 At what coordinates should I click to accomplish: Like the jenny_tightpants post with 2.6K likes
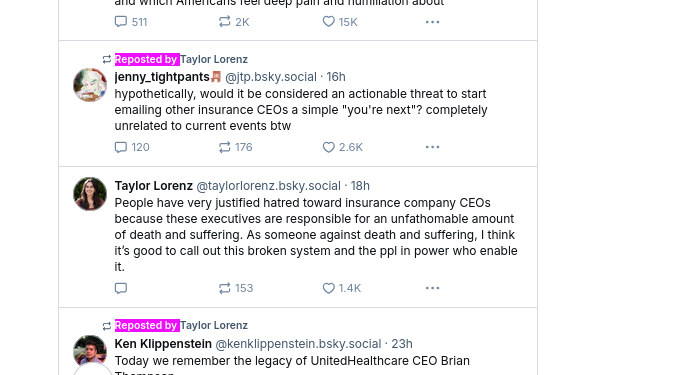pos(342,147)
